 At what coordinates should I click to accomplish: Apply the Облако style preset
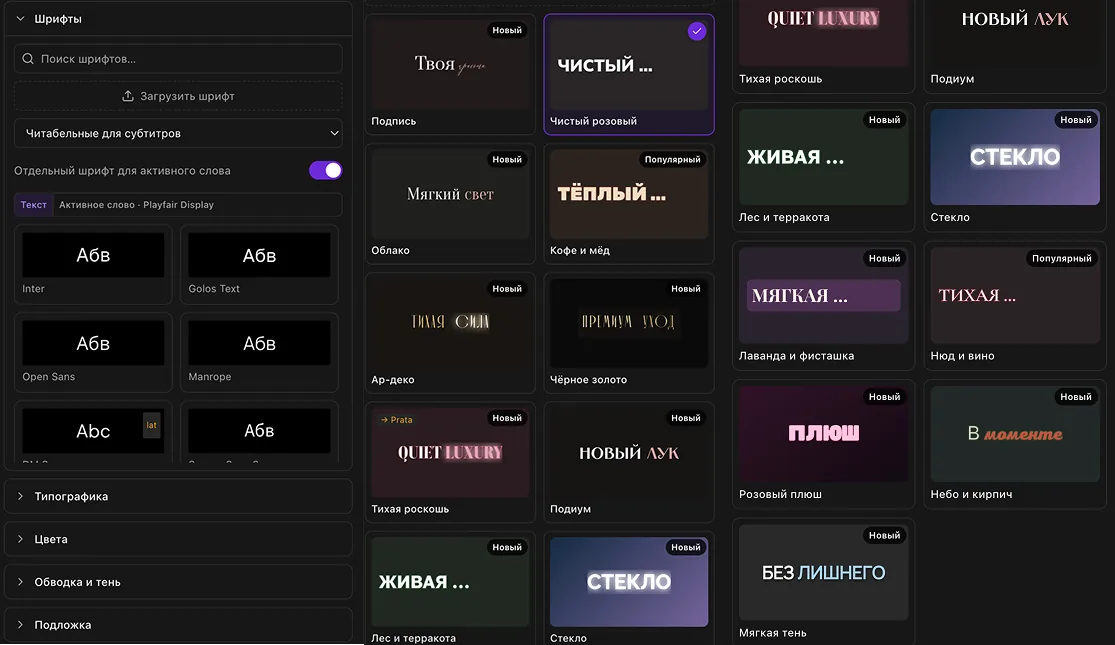point(450,204)
